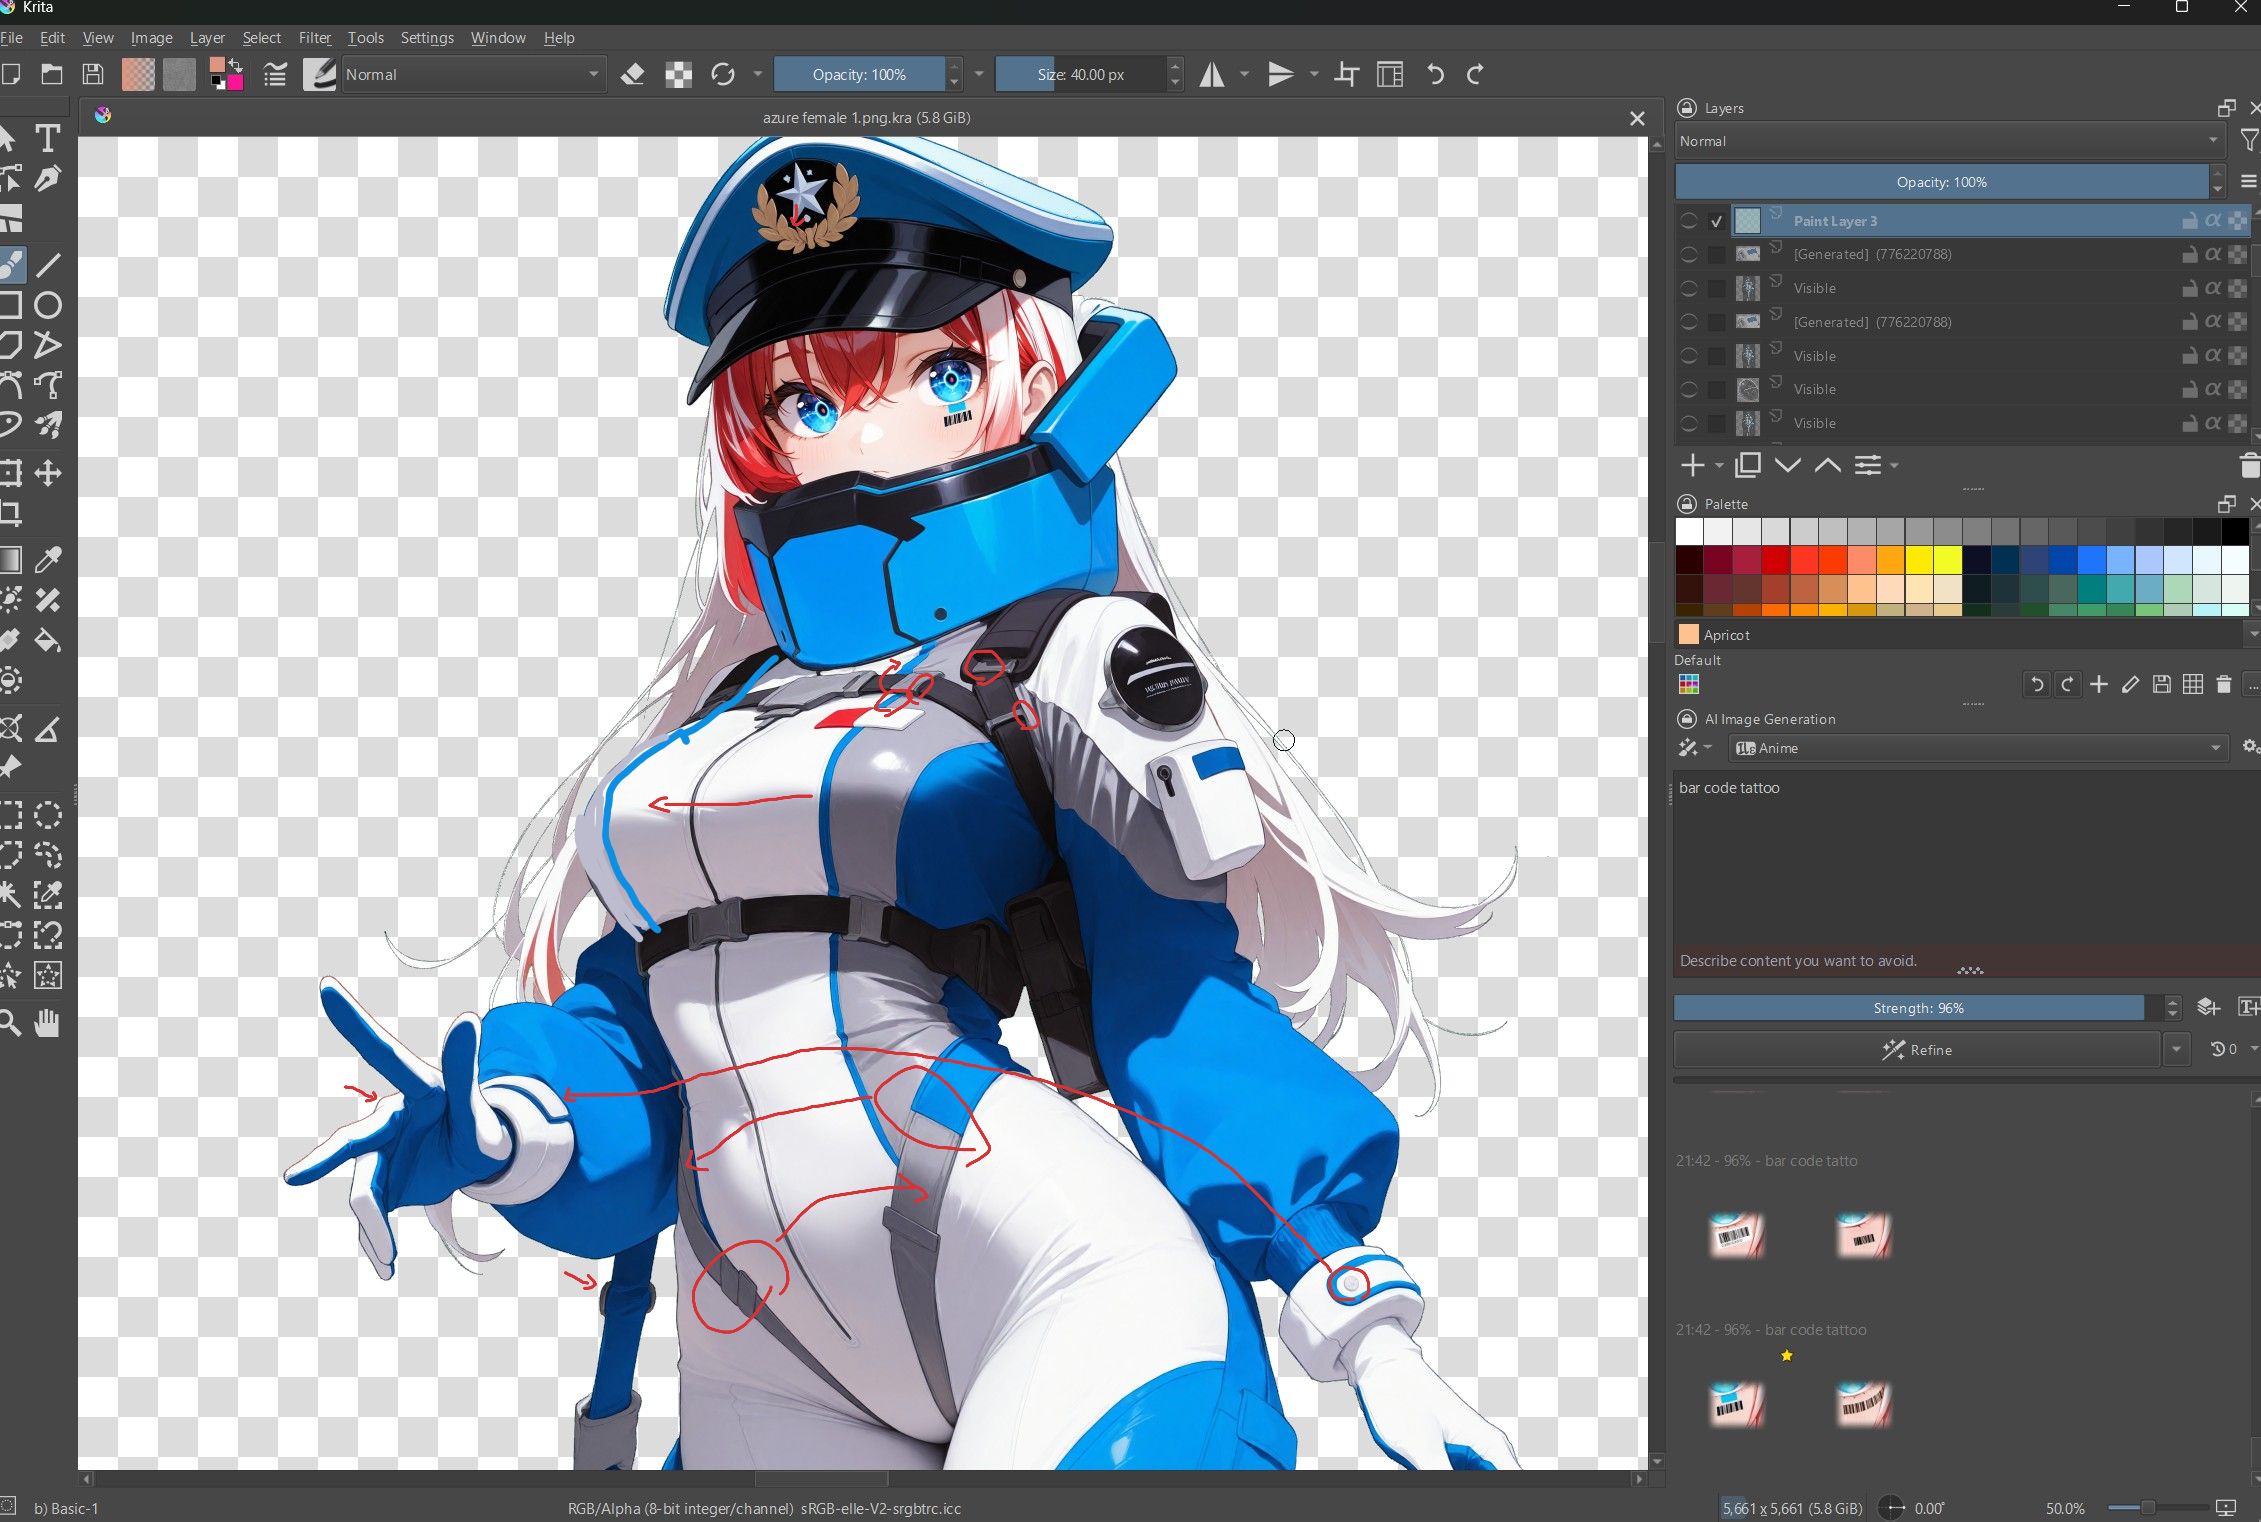Click the Save document icon
This screenshot has width=2261, height=1522.
[92, 75]
